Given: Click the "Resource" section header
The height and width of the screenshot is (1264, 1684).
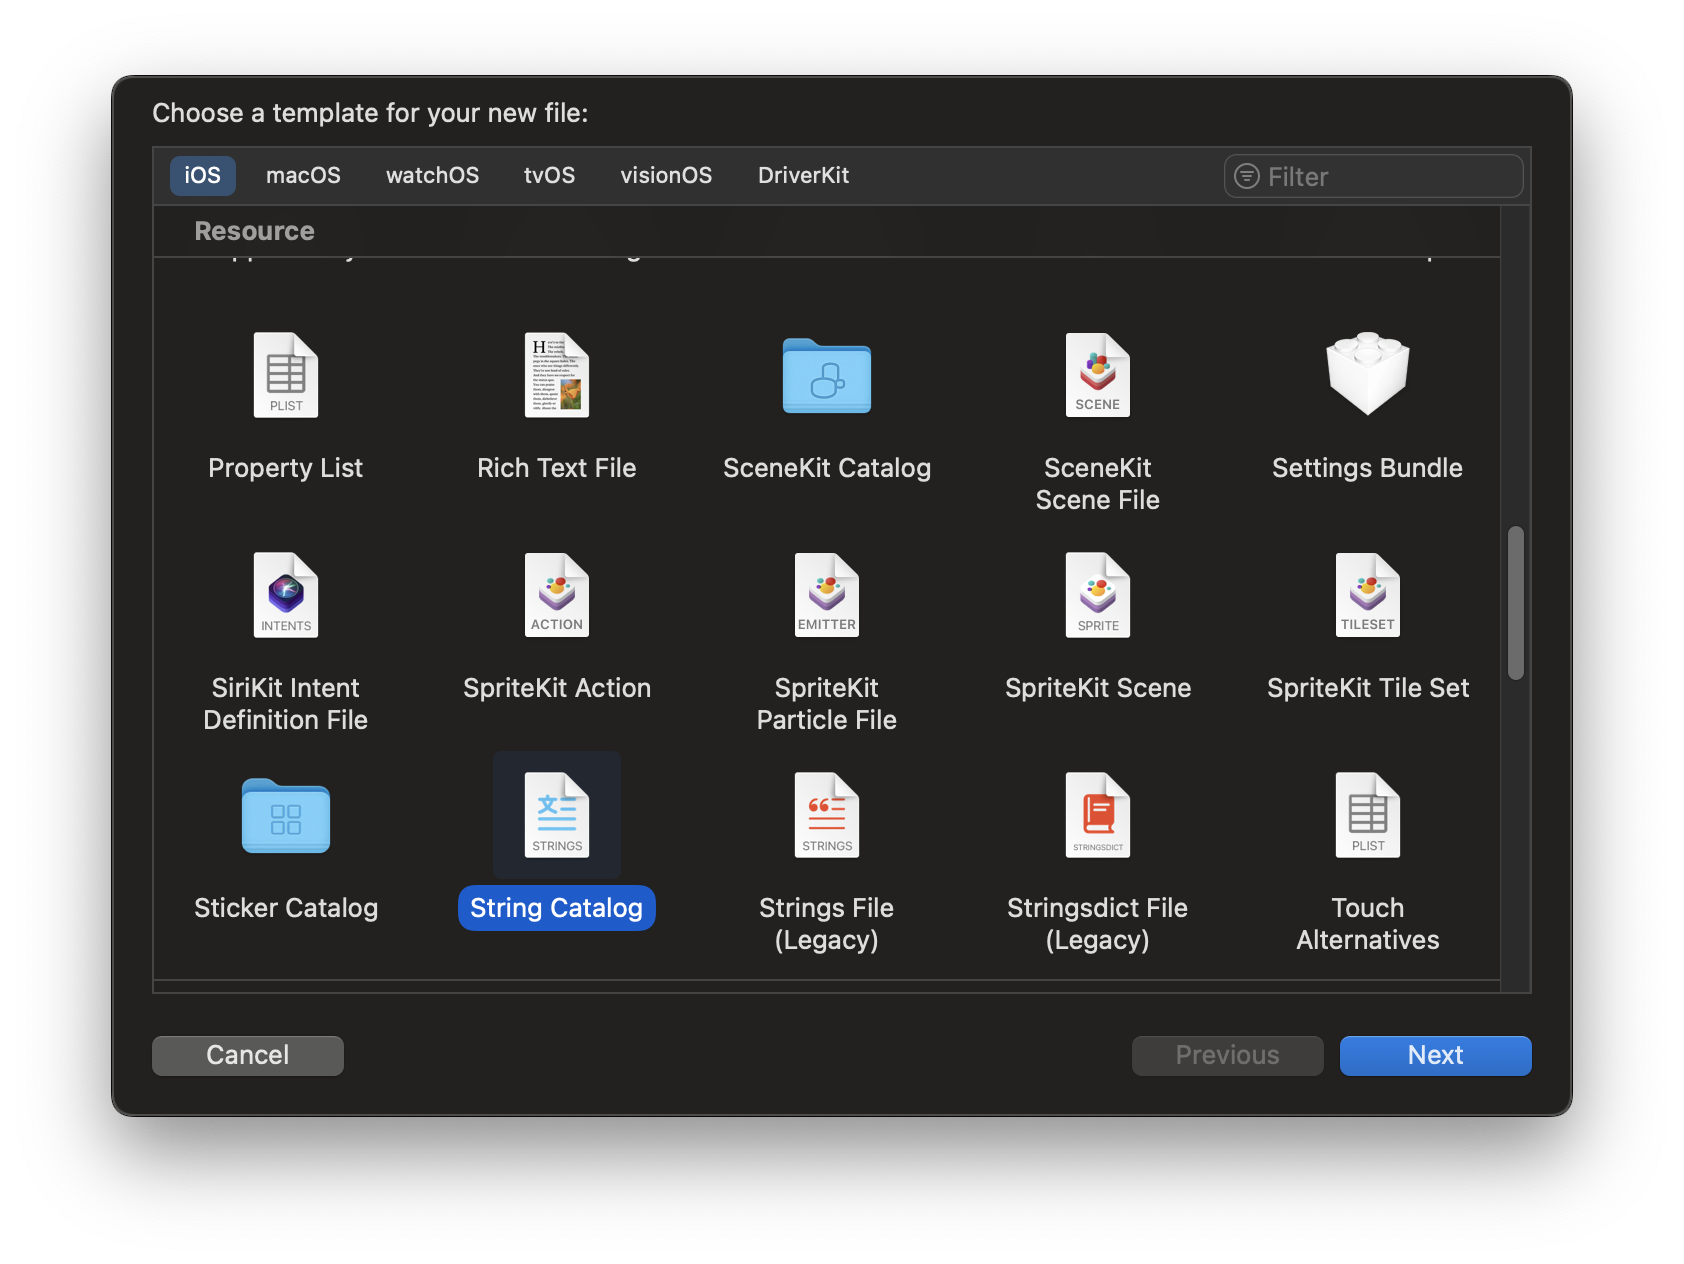Looking at the screenshot, I should [255, 231].
